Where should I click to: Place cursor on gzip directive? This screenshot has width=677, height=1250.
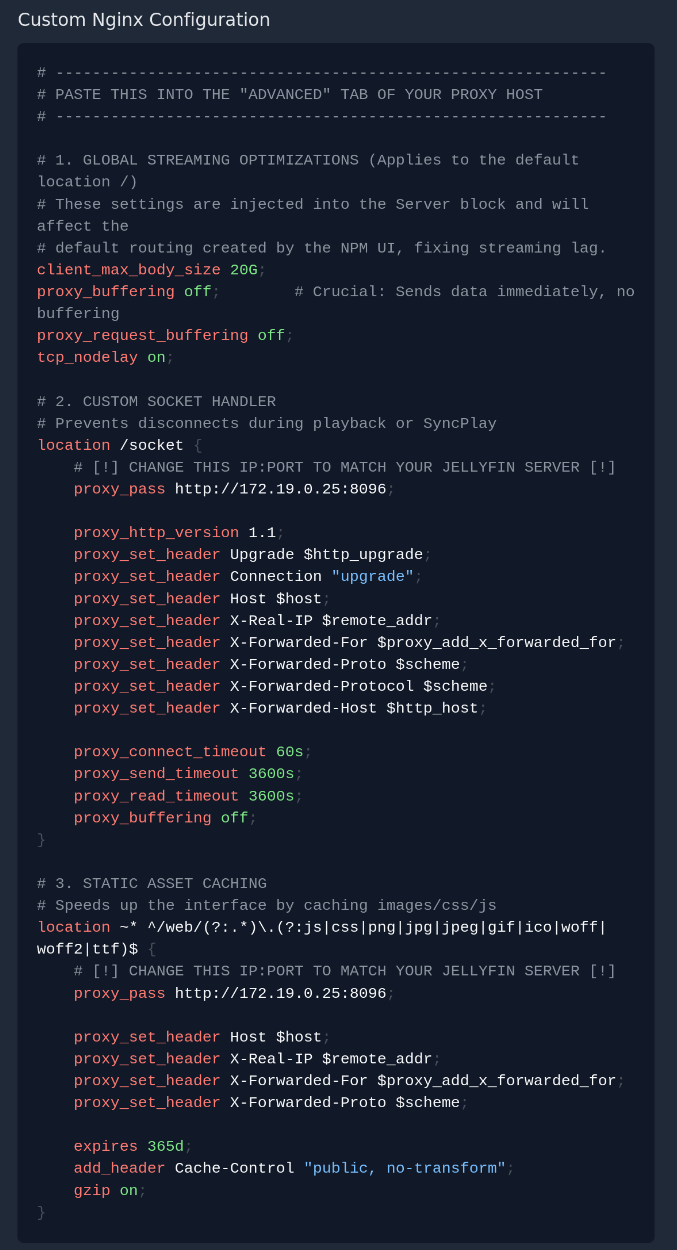(x=92, y=1191)
